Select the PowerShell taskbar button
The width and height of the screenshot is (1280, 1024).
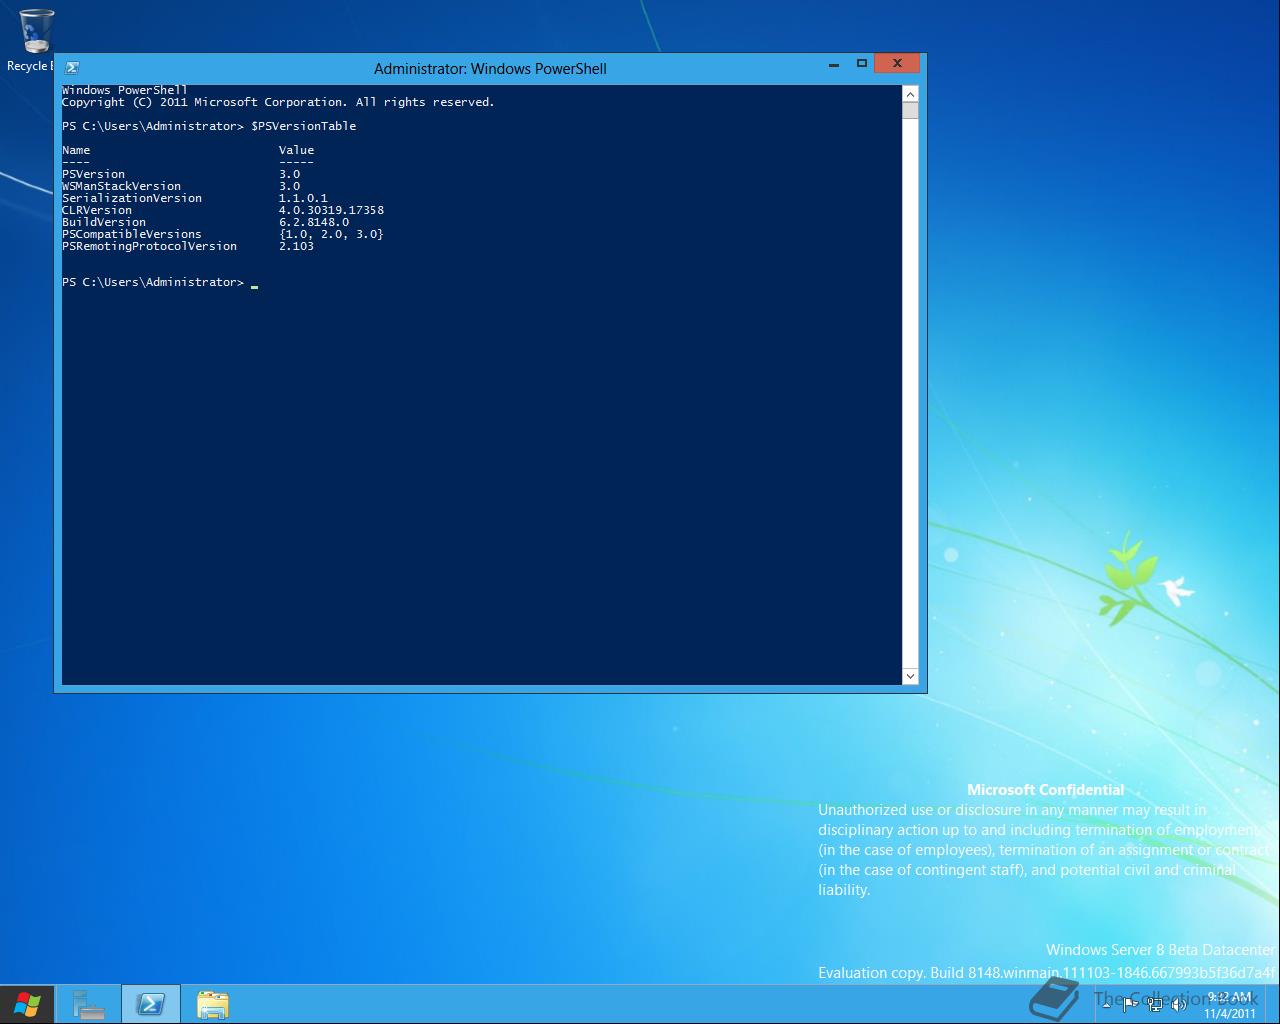click(151, 1004)
